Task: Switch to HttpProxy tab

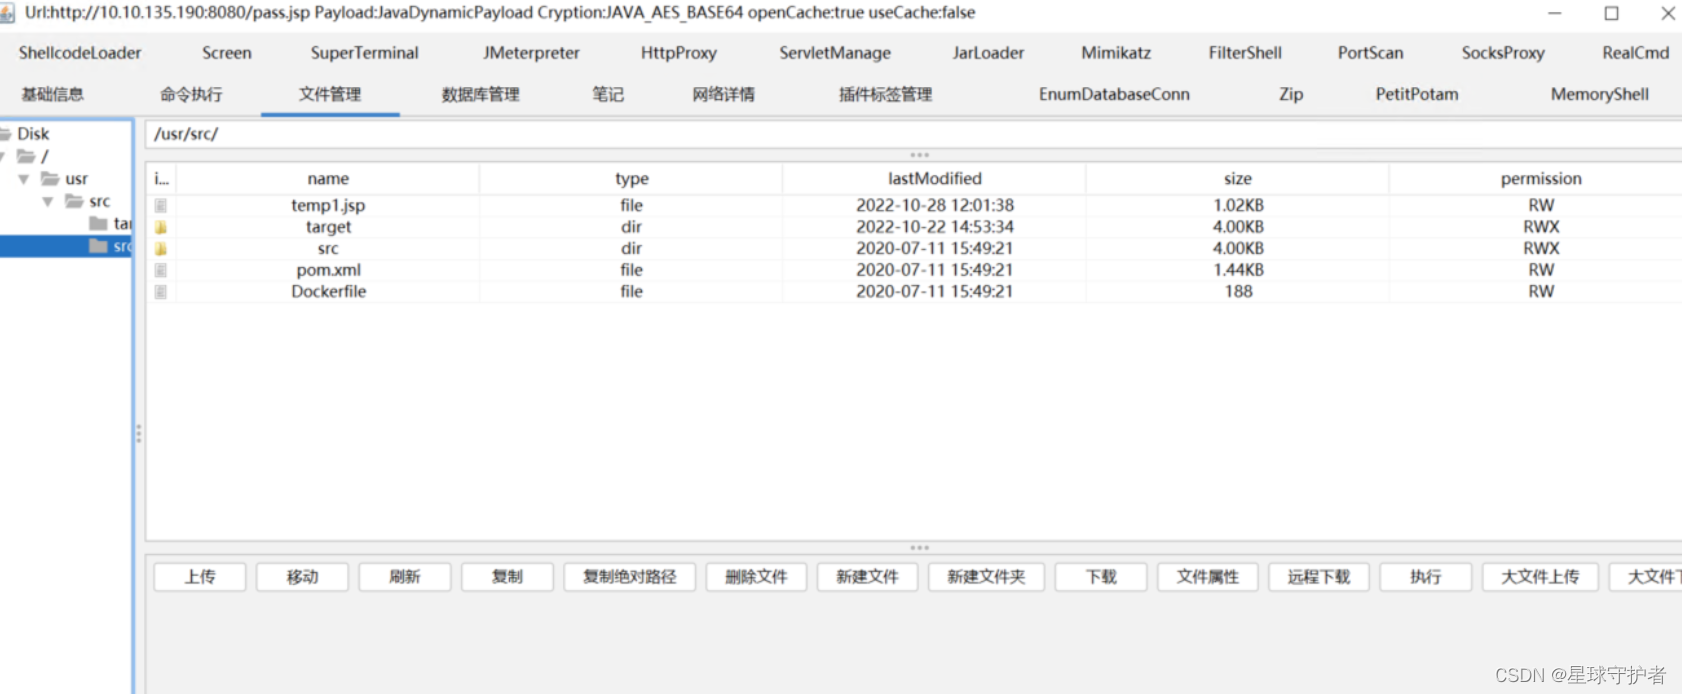Action: coord(679,53)
